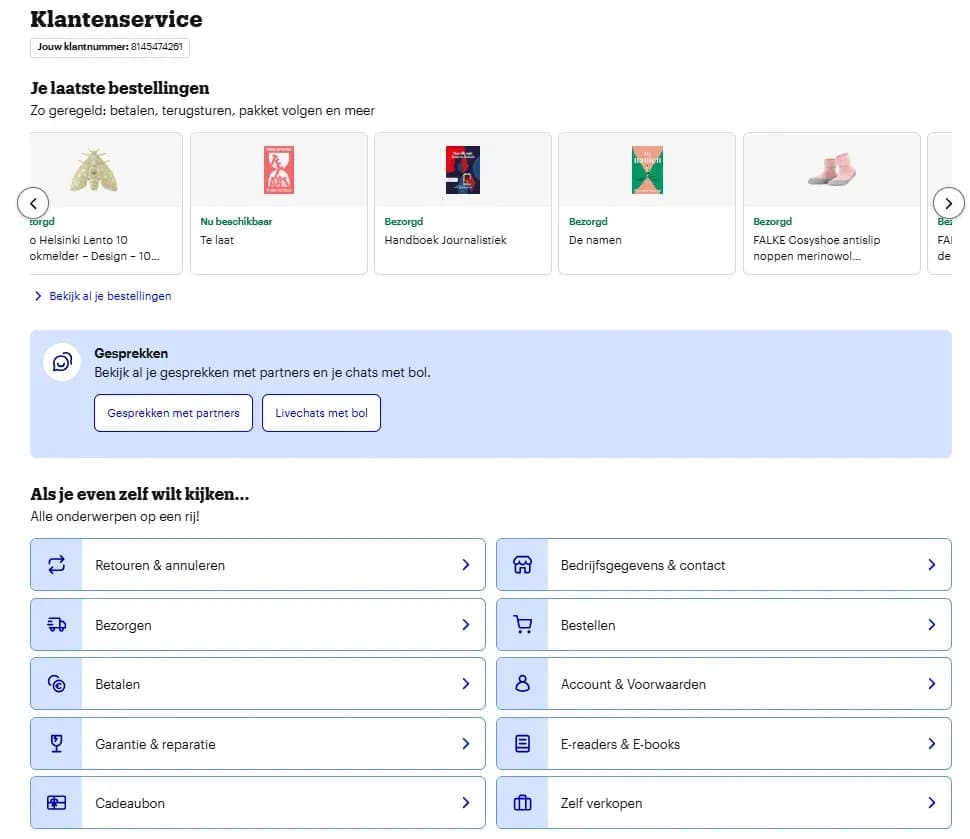This screenshot has width=970, height=839.
Task: Open the E-readers & E-books label
Action: click(x=620, y=744)
